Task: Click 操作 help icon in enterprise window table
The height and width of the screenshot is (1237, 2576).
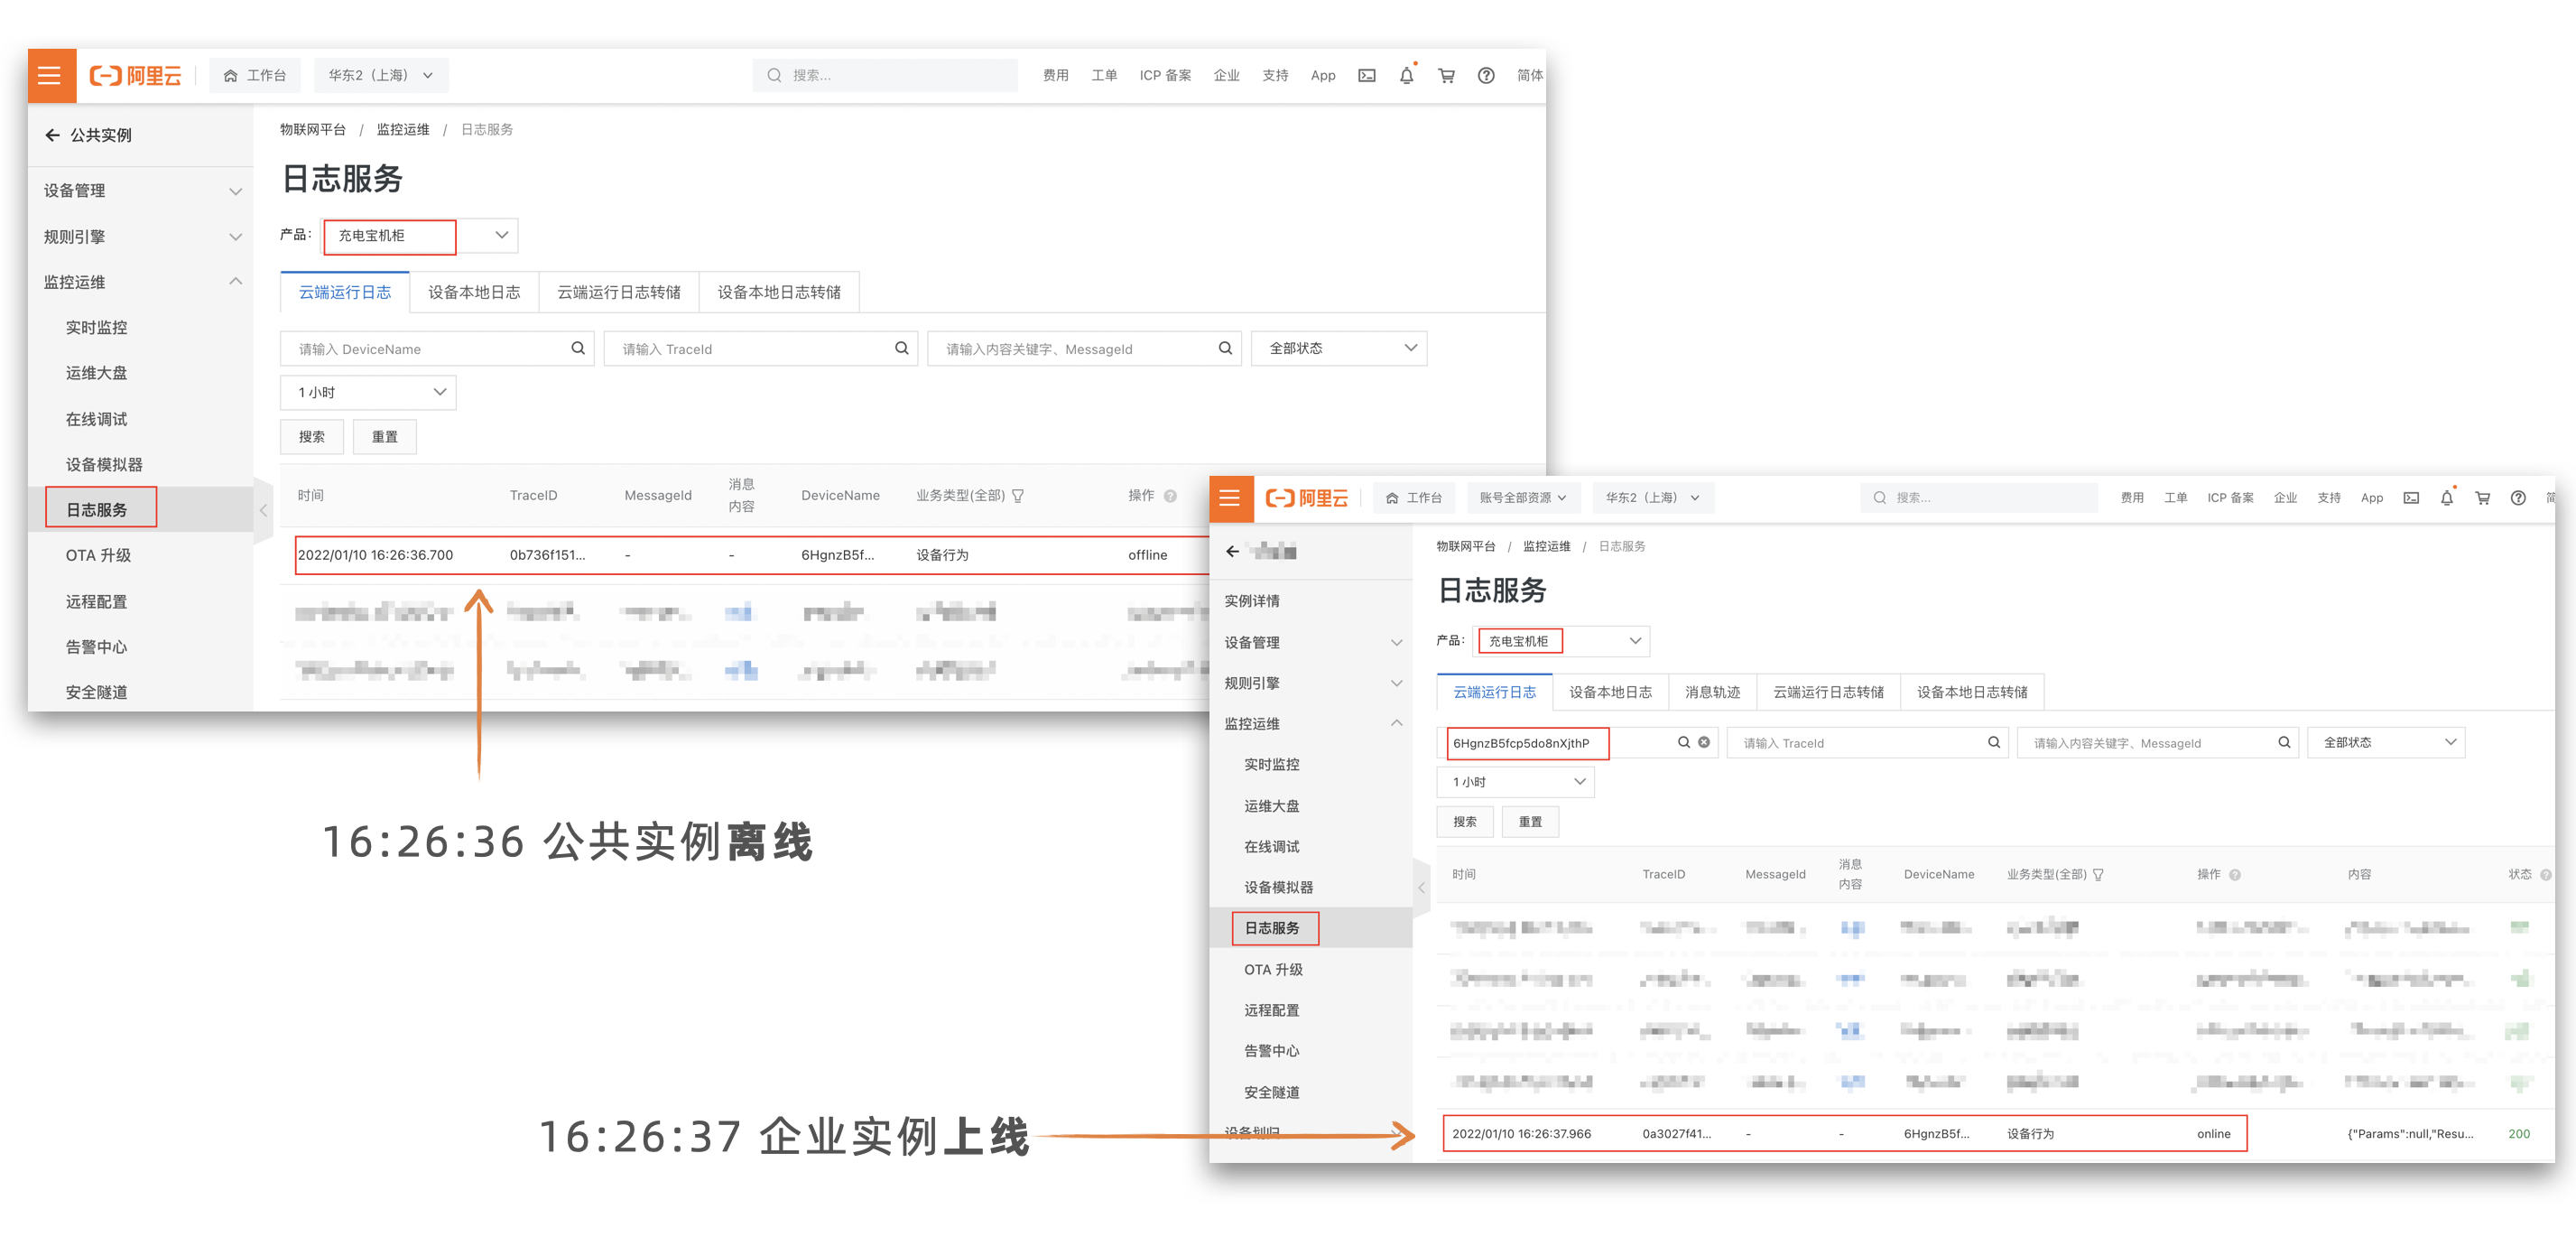Action: pyautogui.click(x=2235, y=874)
